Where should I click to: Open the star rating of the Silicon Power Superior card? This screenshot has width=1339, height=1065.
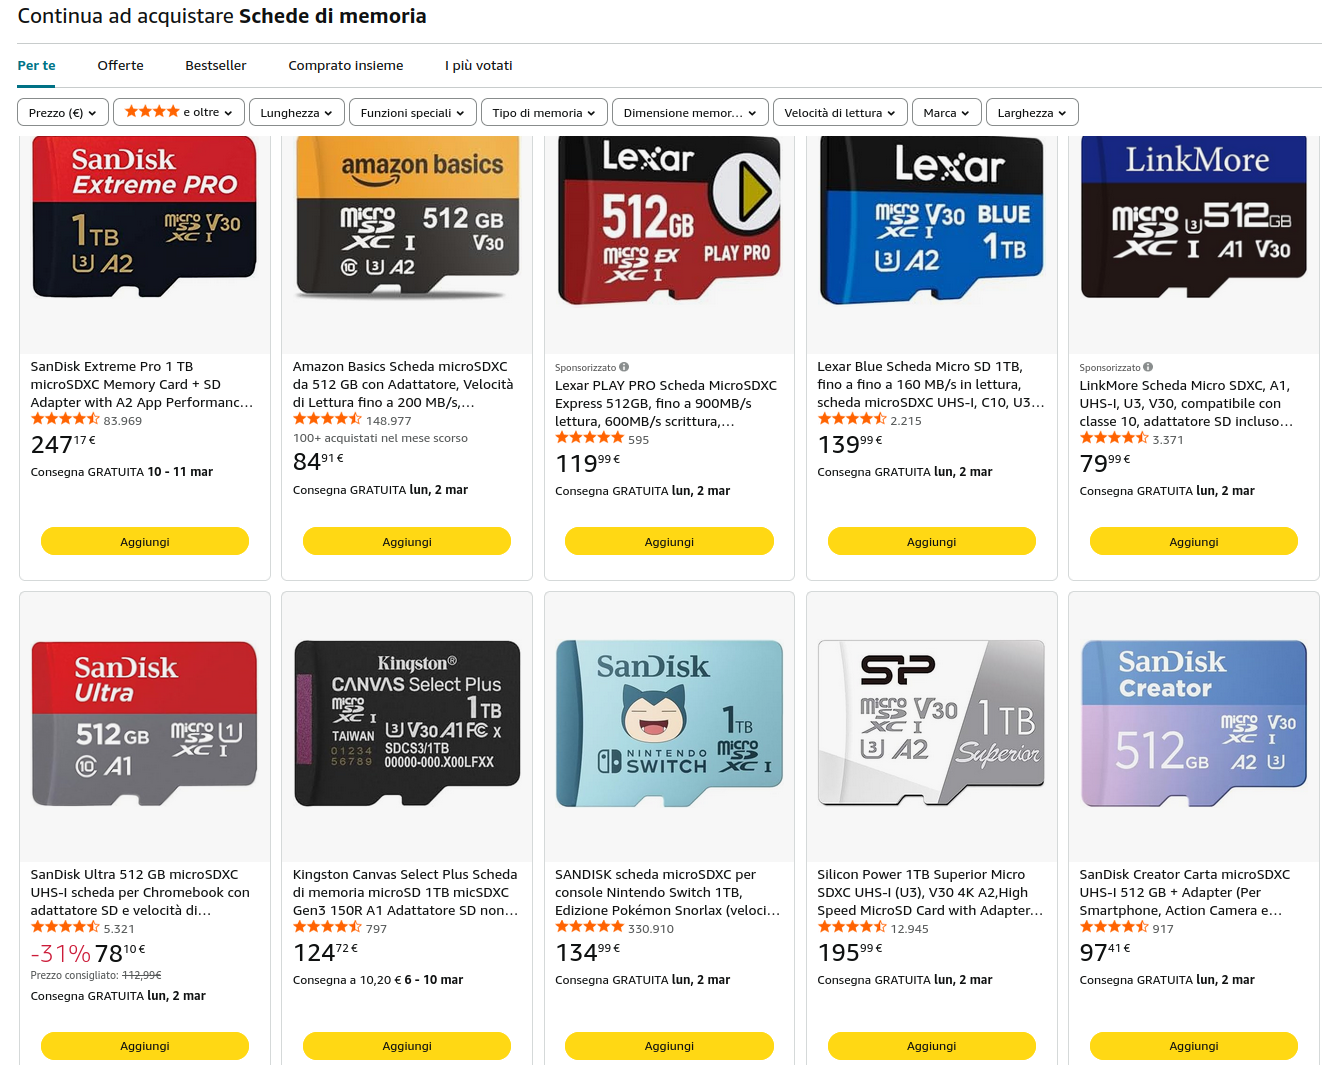852,928
